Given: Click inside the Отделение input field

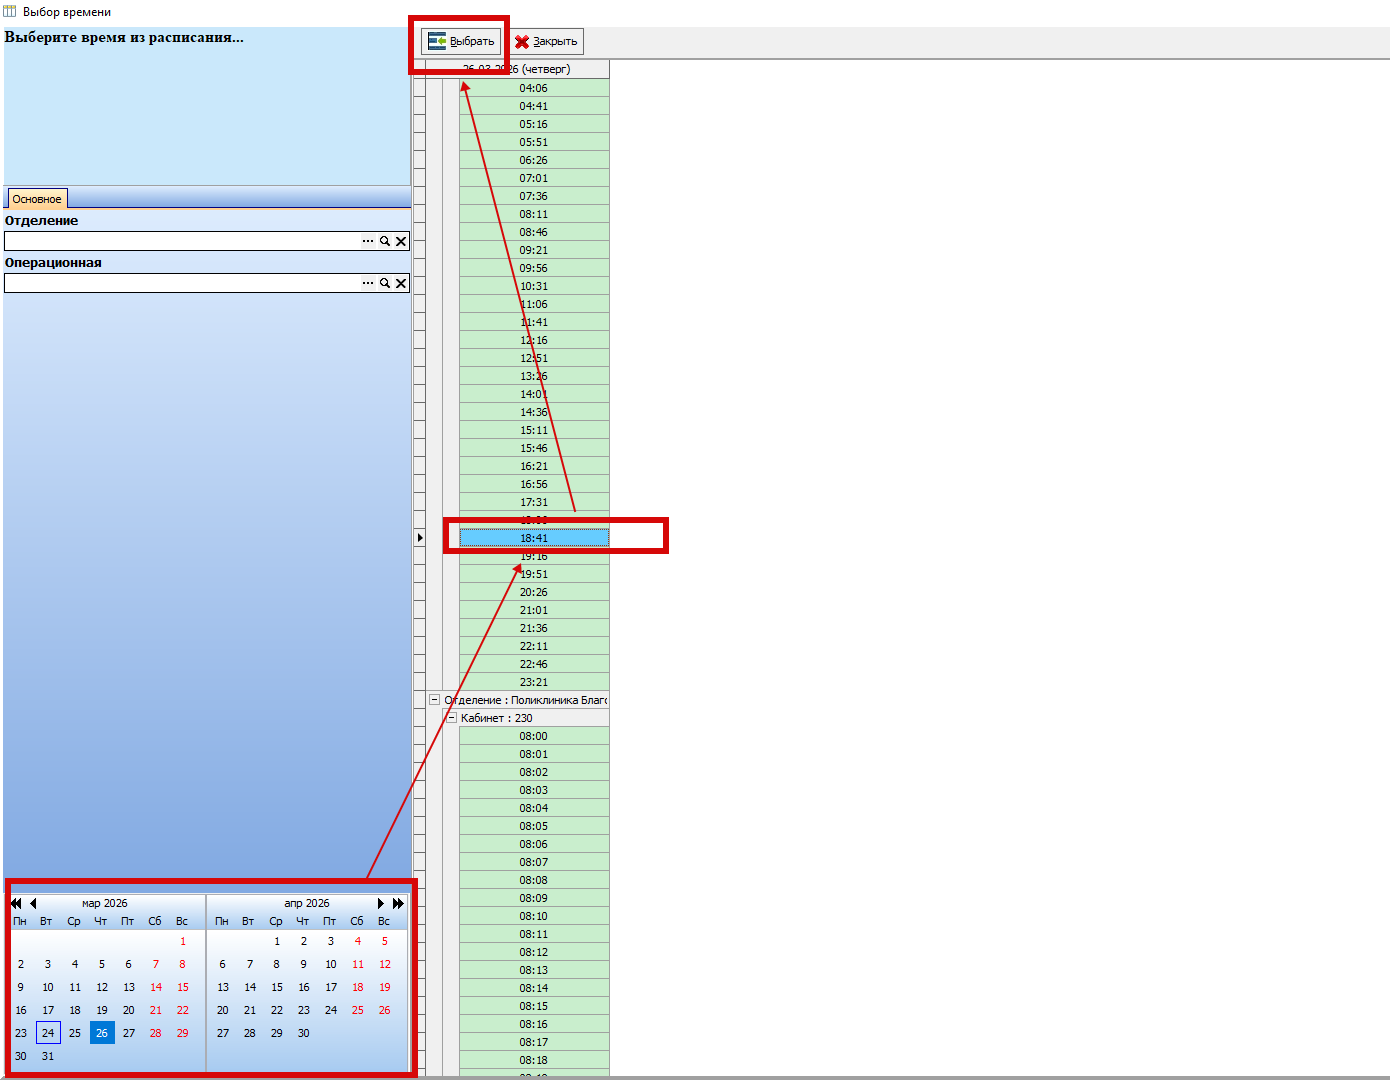Looking at the screenshot, I should (180, 241).
